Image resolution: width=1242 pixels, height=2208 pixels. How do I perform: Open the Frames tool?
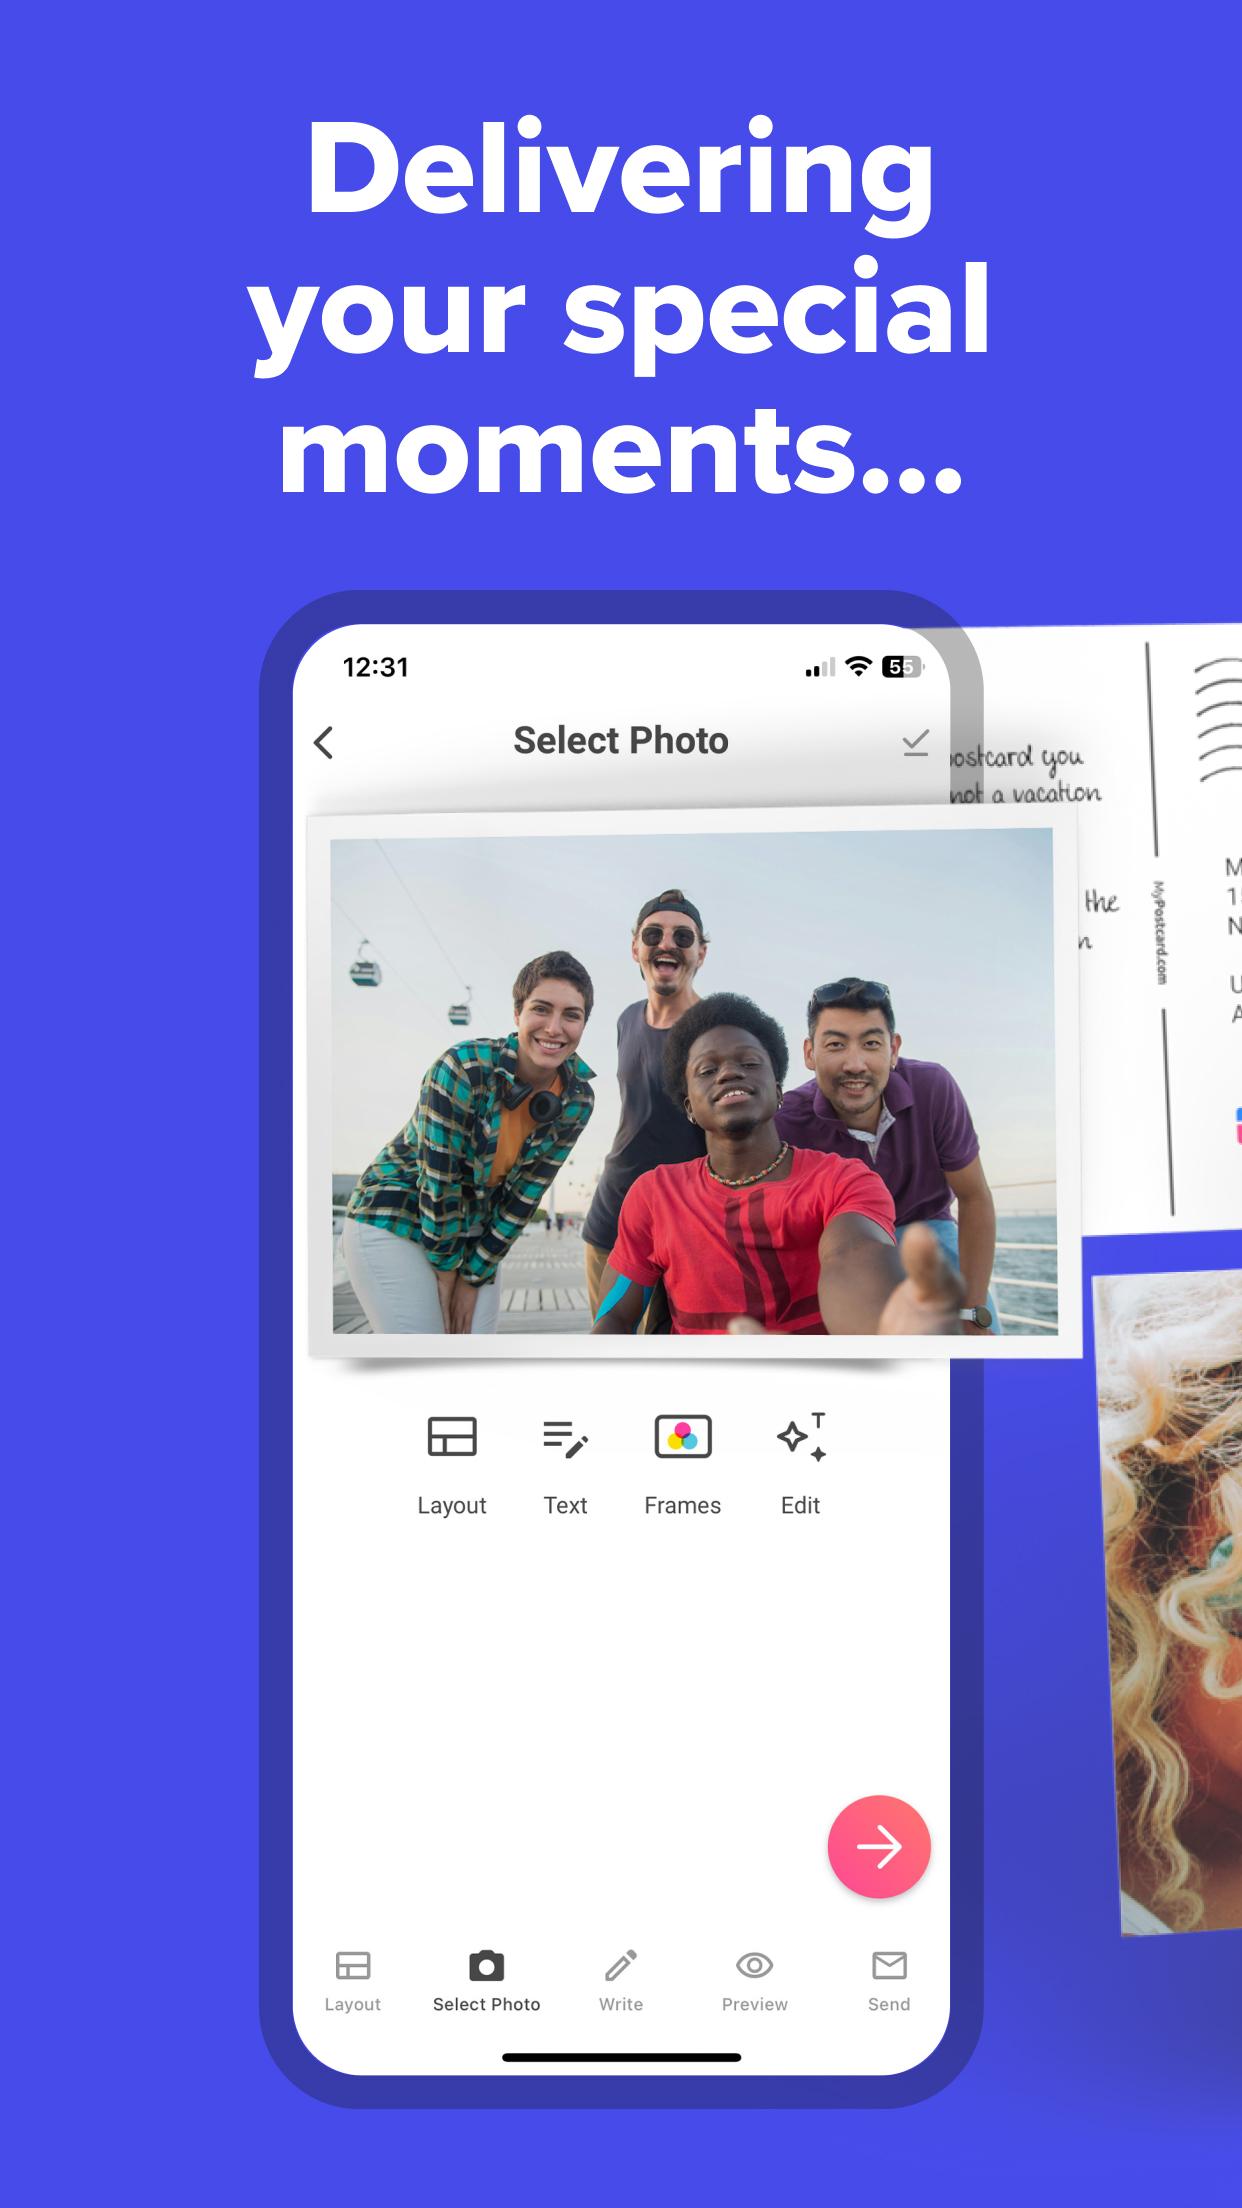683,1464
